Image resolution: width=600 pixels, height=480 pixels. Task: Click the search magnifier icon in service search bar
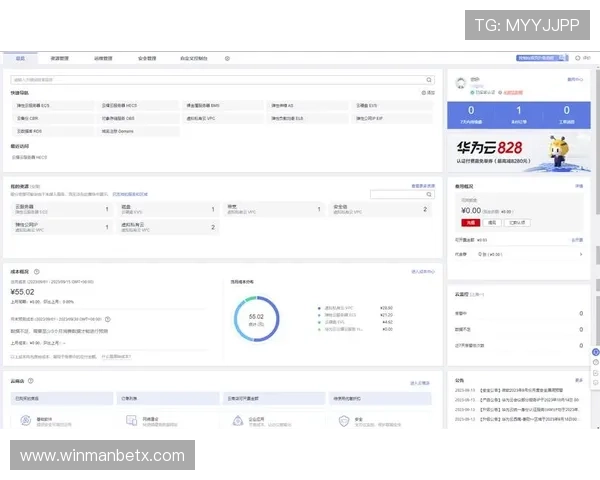429,78
